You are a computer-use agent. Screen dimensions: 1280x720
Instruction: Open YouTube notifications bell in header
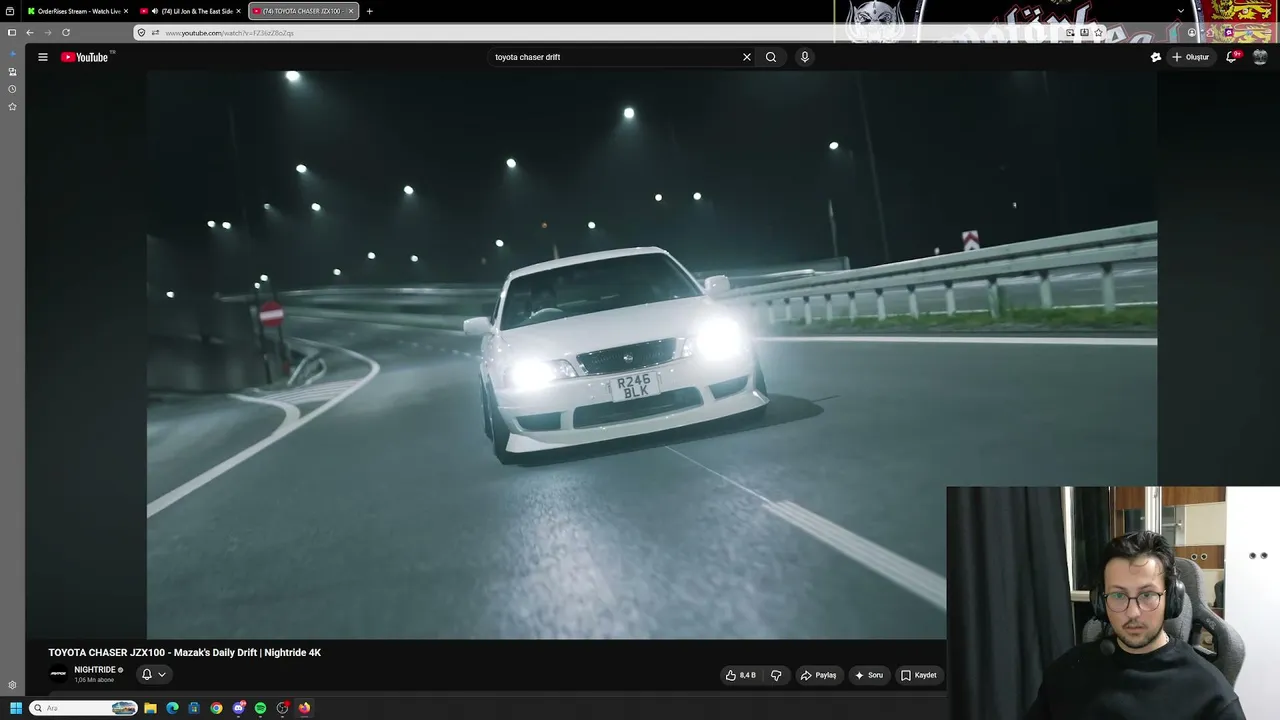(1233, 57)
